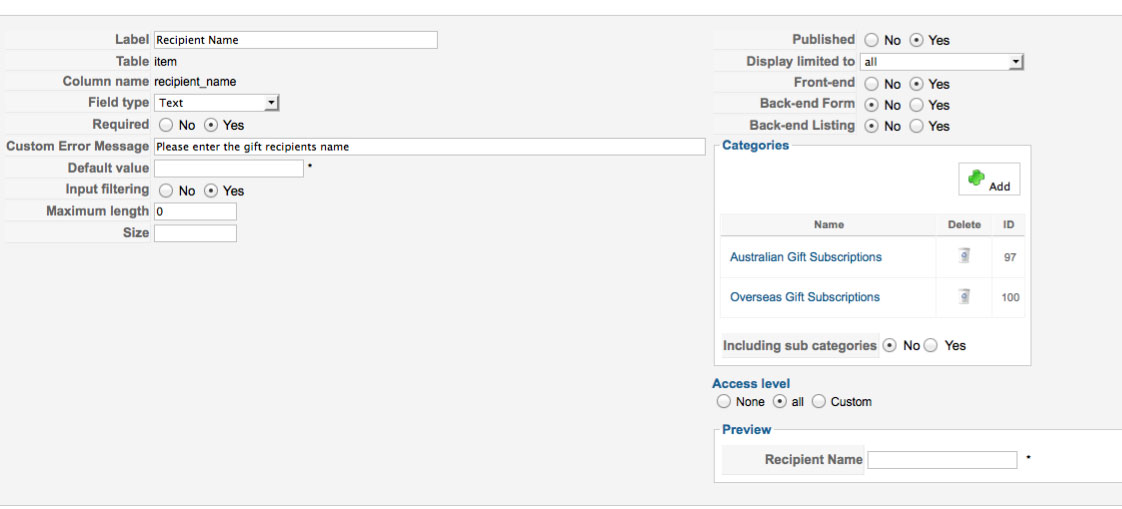Focus the Custom Error Message field
This screenshot has height=509, width=1122.
(429, 147)
